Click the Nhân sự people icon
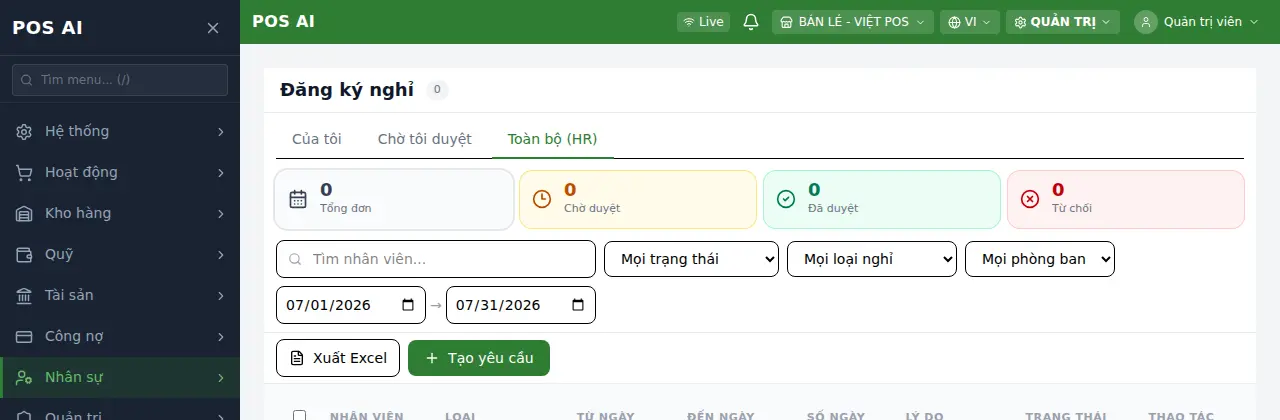The image size is (1280, 420). pos(25,377)
